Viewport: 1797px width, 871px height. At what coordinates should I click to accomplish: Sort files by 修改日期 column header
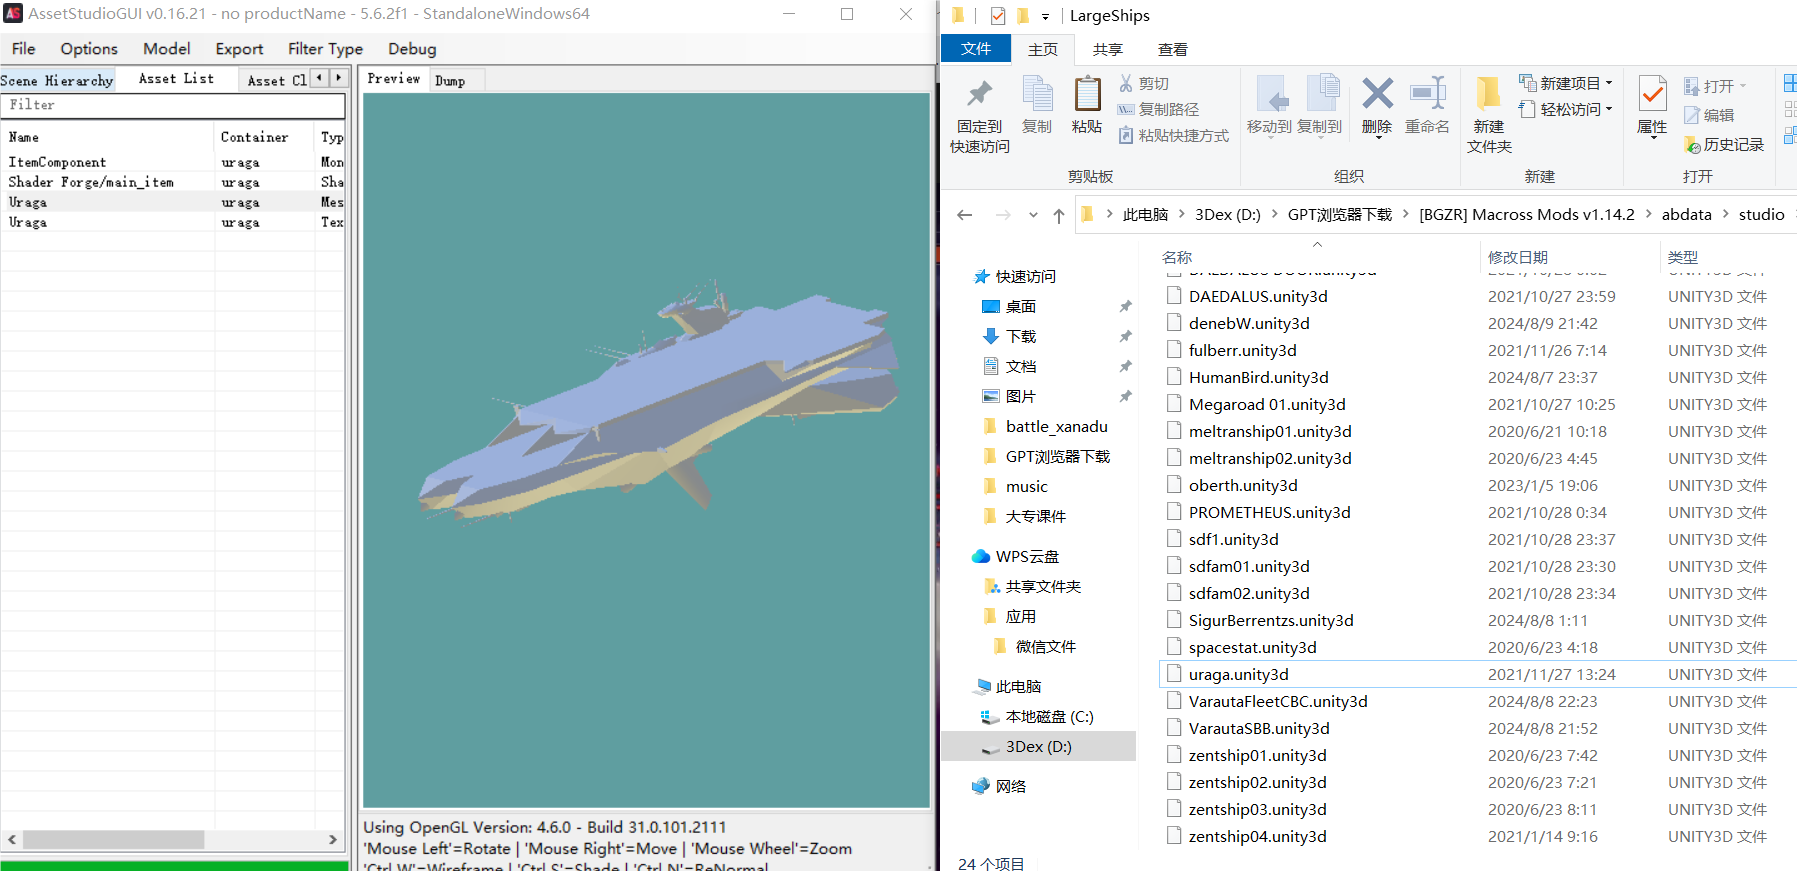(1517, 257)
